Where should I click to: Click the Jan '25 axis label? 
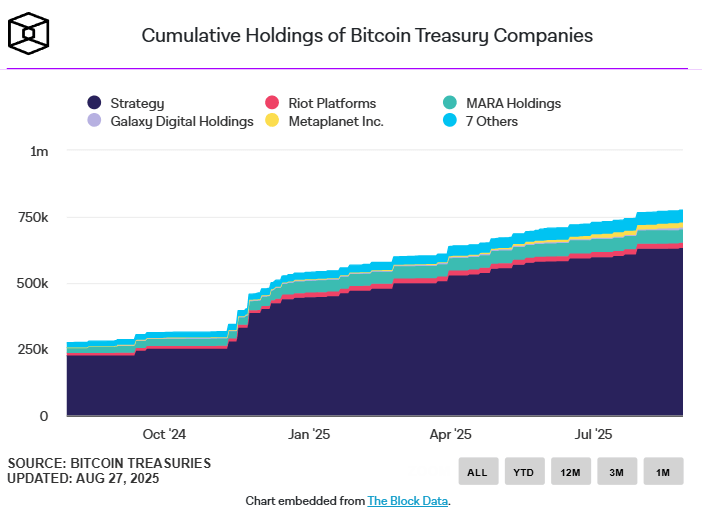309,434
